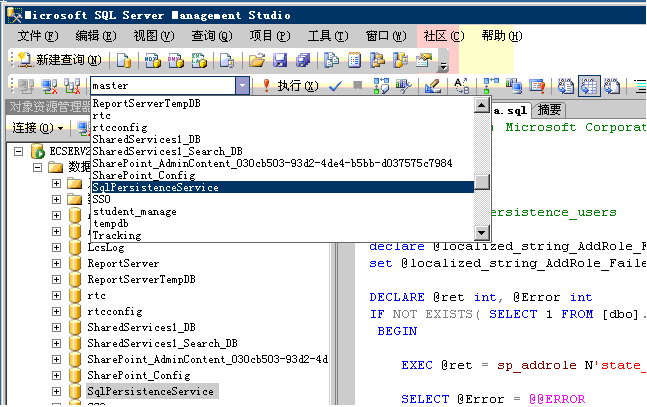Image resolution: width=647 pixels, height=407 pixels.
Task: Show the Registered Servers window
Action: [331, 61]
